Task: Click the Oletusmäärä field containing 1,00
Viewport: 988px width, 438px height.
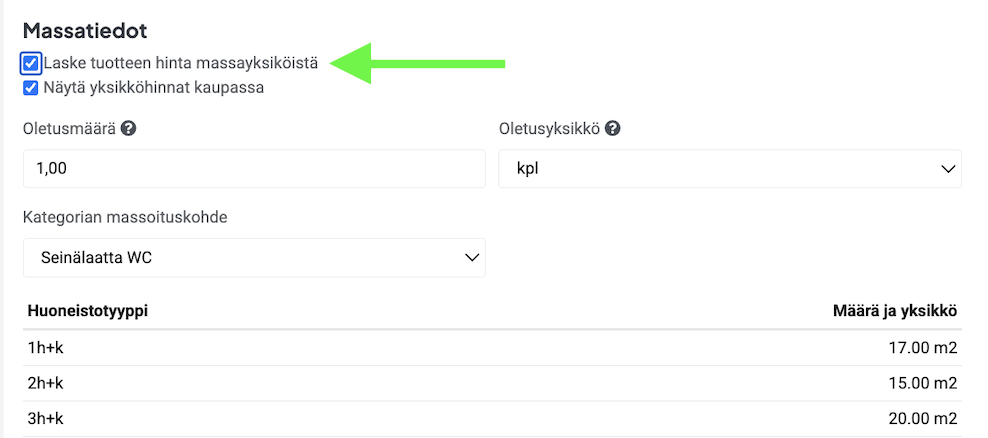Action: 254,169
